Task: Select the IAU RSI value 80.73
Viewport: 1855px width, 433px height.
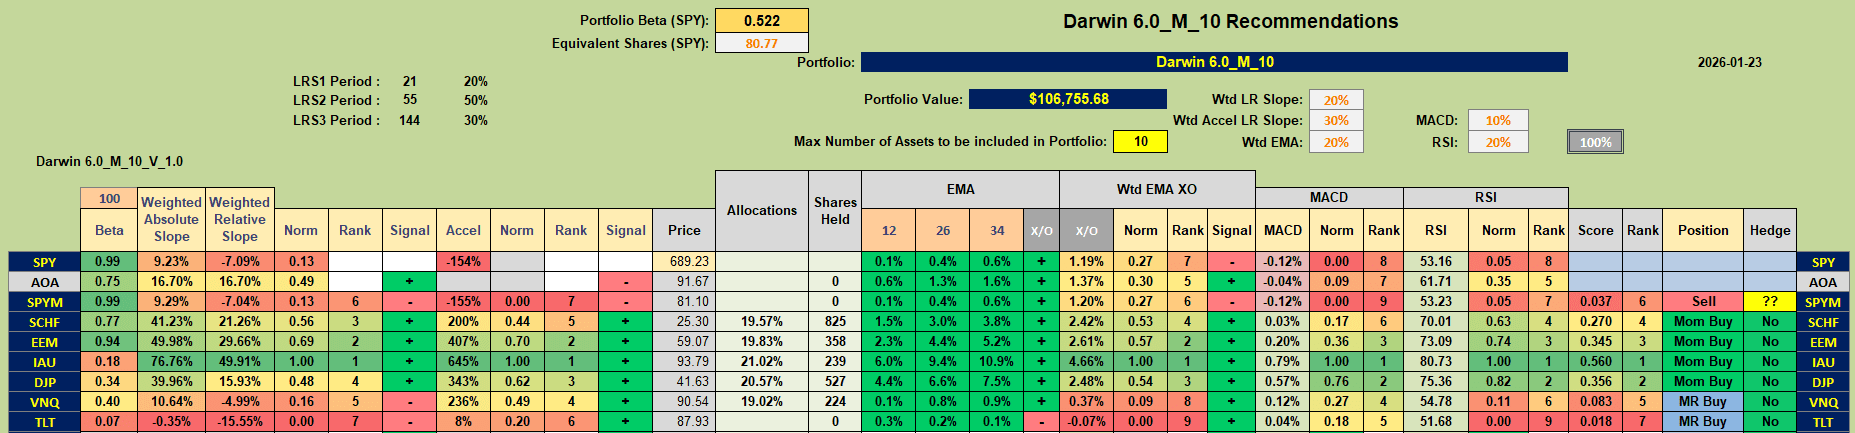Action: 1436,361
